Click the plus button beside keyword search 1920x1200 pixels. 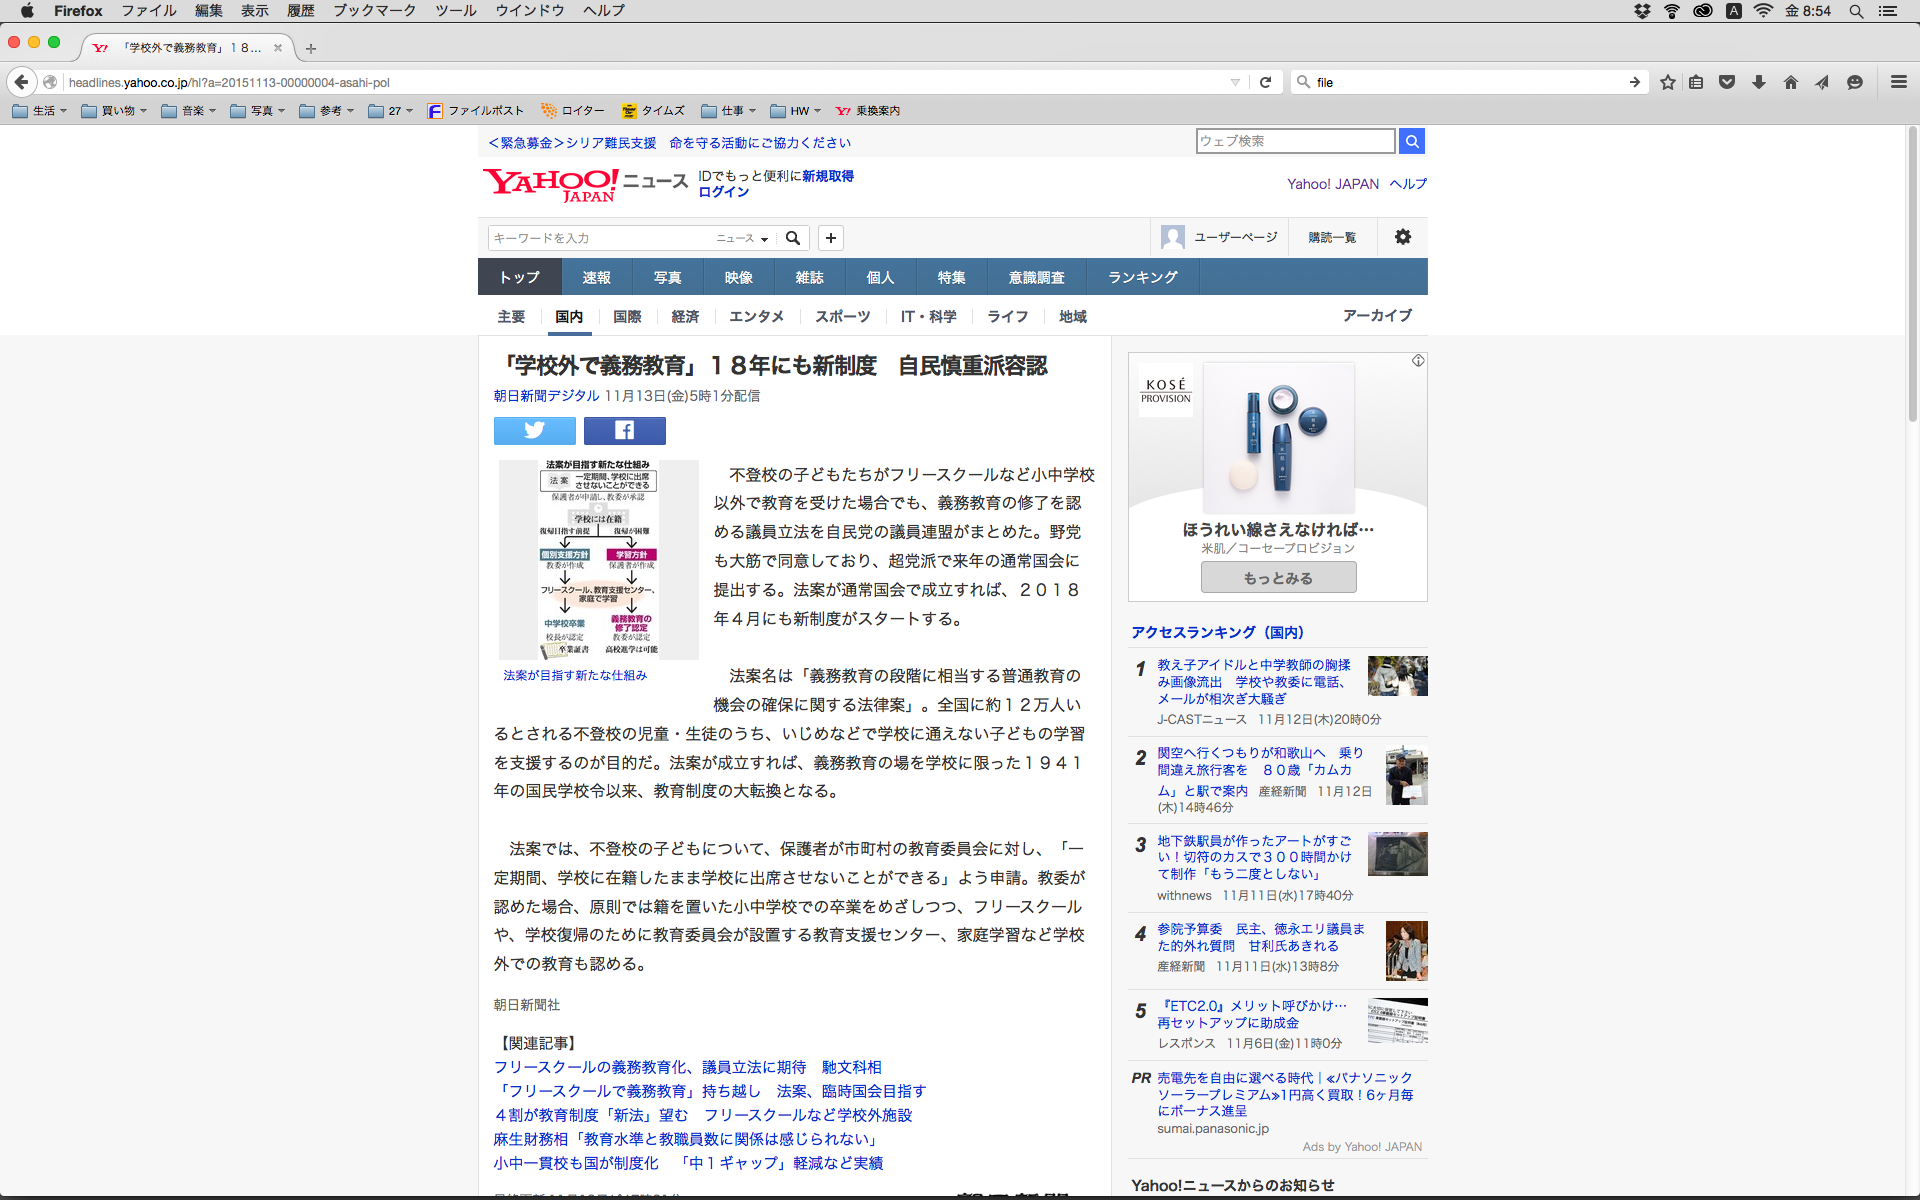tap(830, 238)
